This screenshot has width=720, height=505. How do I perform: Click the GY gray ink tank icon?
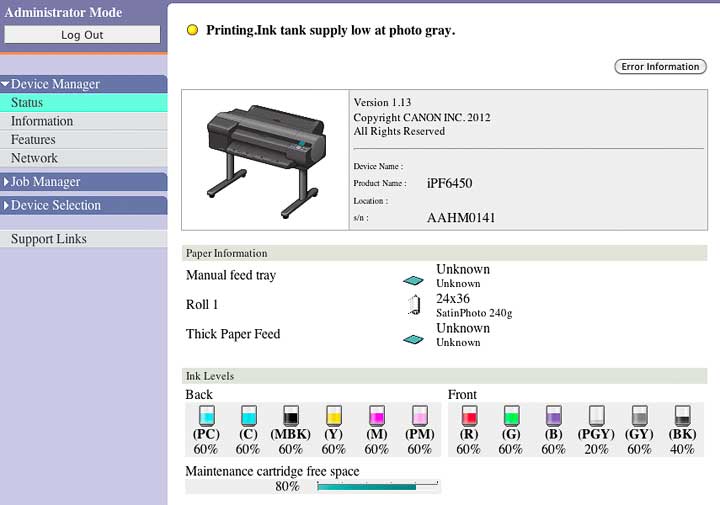640,415
